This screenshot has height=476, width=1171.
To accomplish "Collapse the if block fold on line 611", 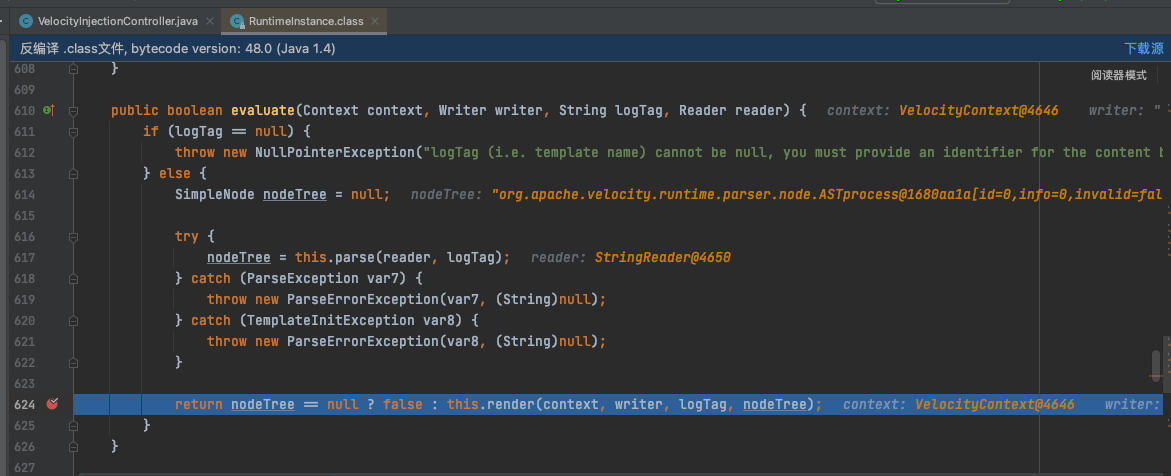I will (x=73, y=132).
